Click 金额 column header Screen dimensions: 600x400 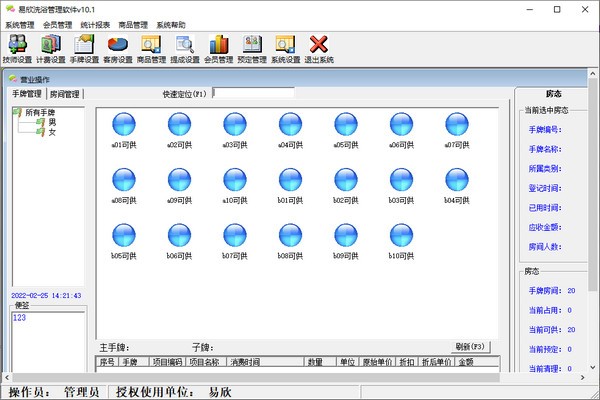(476, 362)
